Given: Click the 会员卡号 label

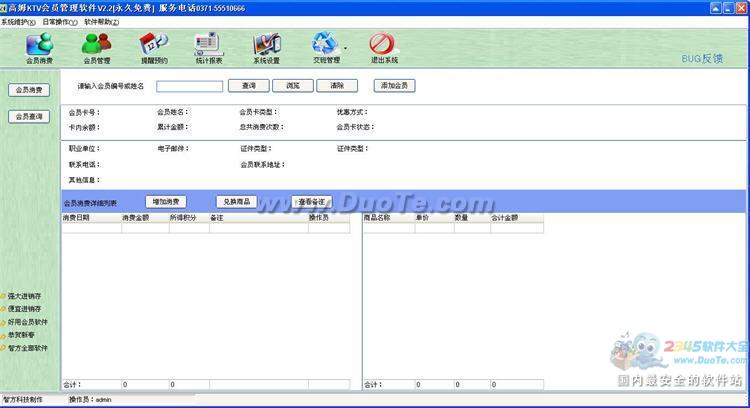Looking at the screenshot, I should pyautogui.click(x=84, y=112).
